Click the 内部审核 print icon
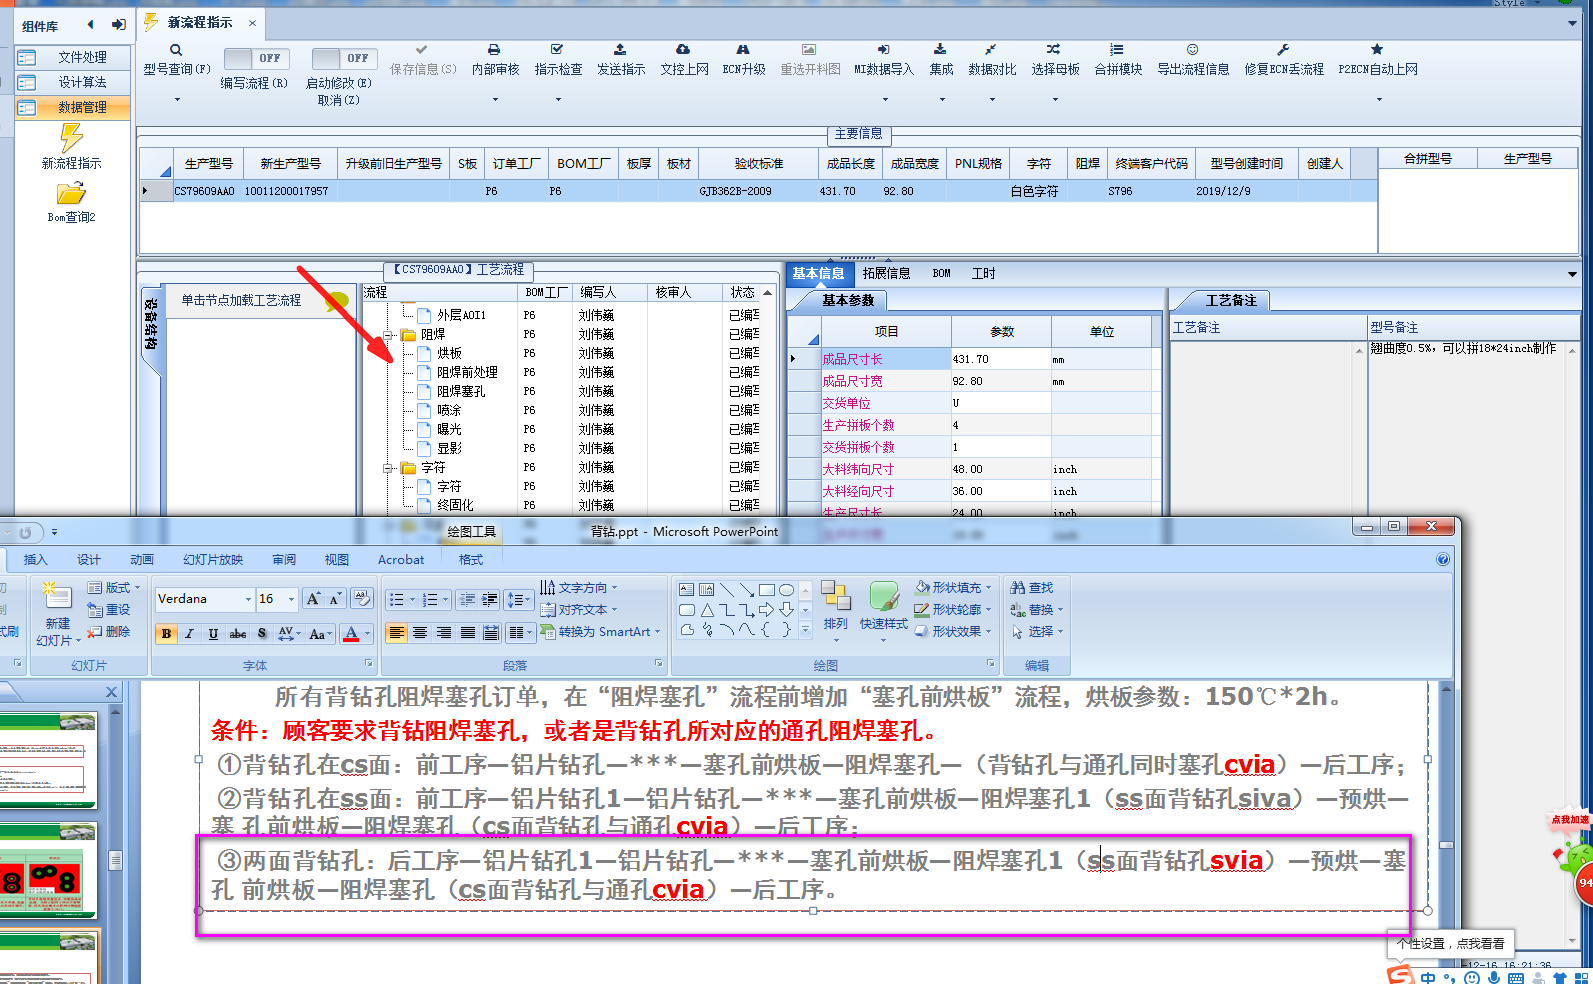This screenshot has width=1593, height=984. (x=494, y=49)
